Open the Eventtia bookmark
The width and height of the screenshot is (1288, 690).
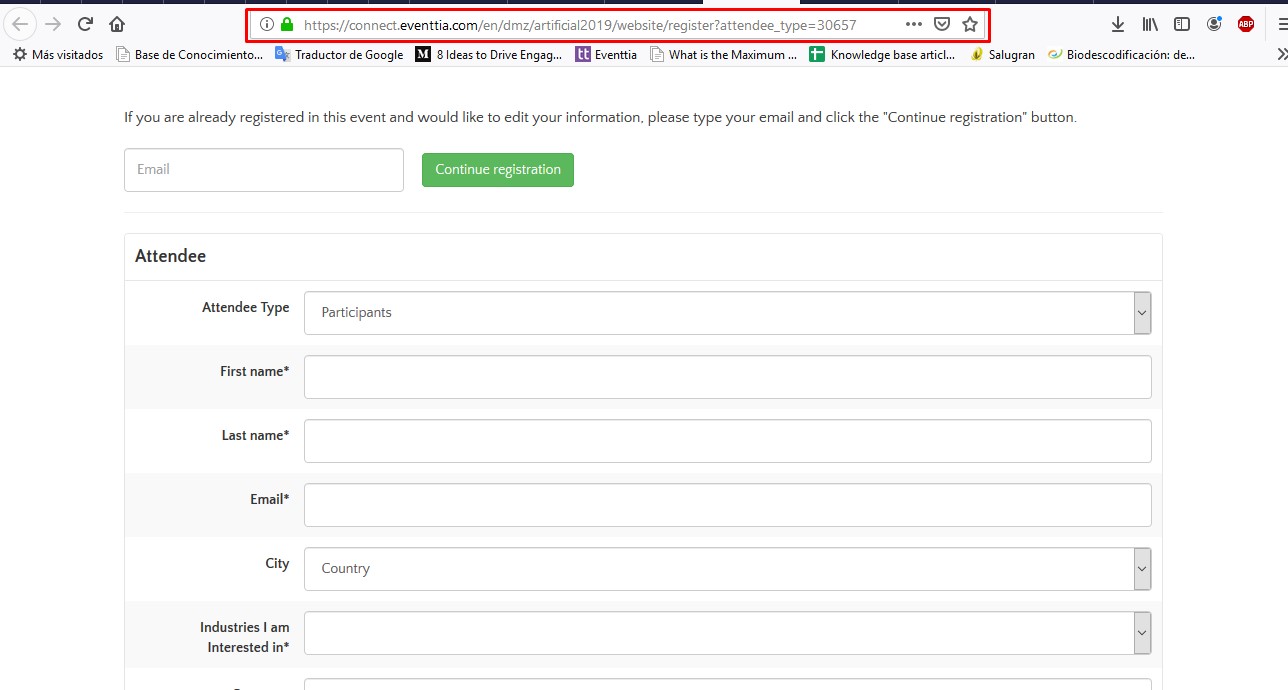coord(606,55)
